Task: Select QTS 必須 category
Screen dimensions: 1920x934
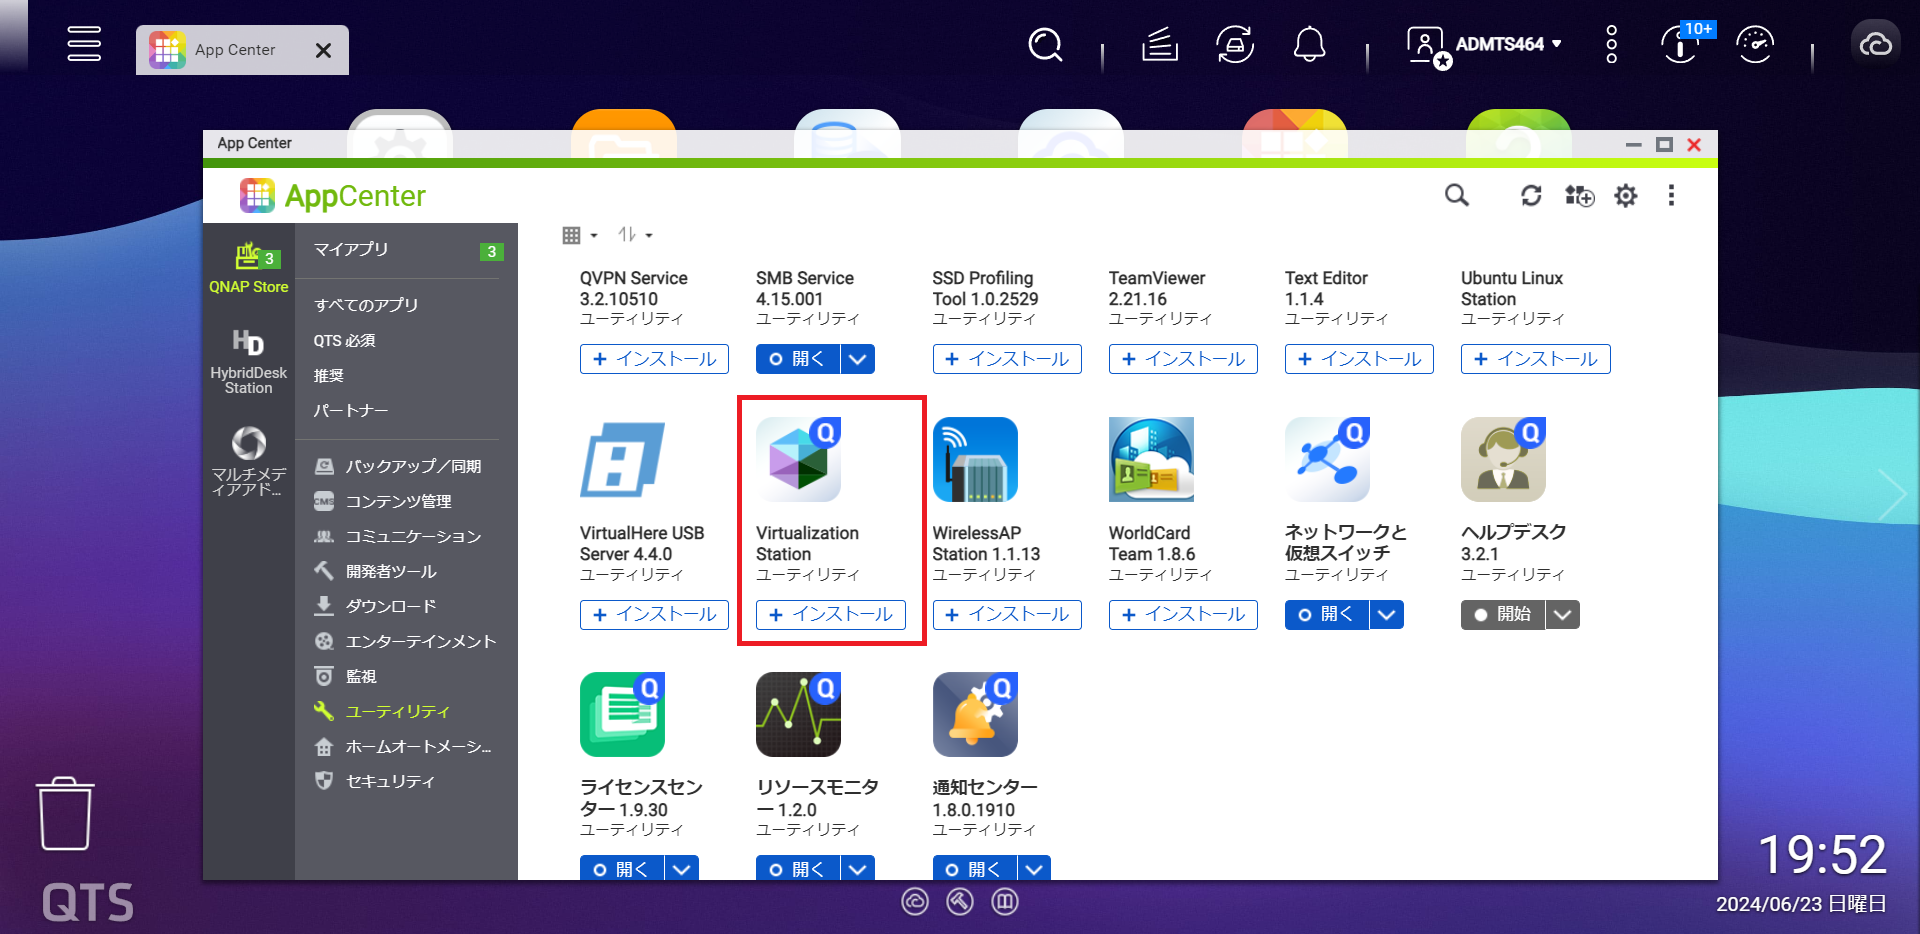Action: point(345,340)
